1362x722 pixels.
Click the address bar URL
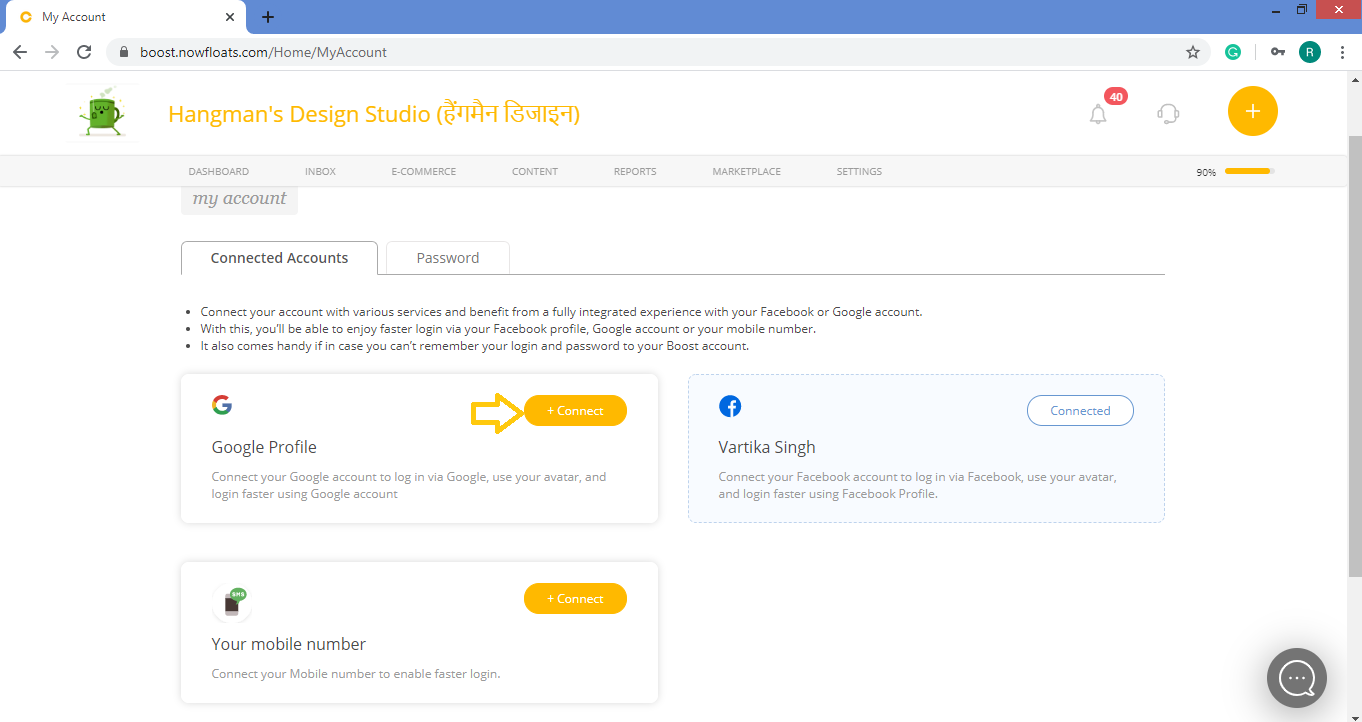263,52
